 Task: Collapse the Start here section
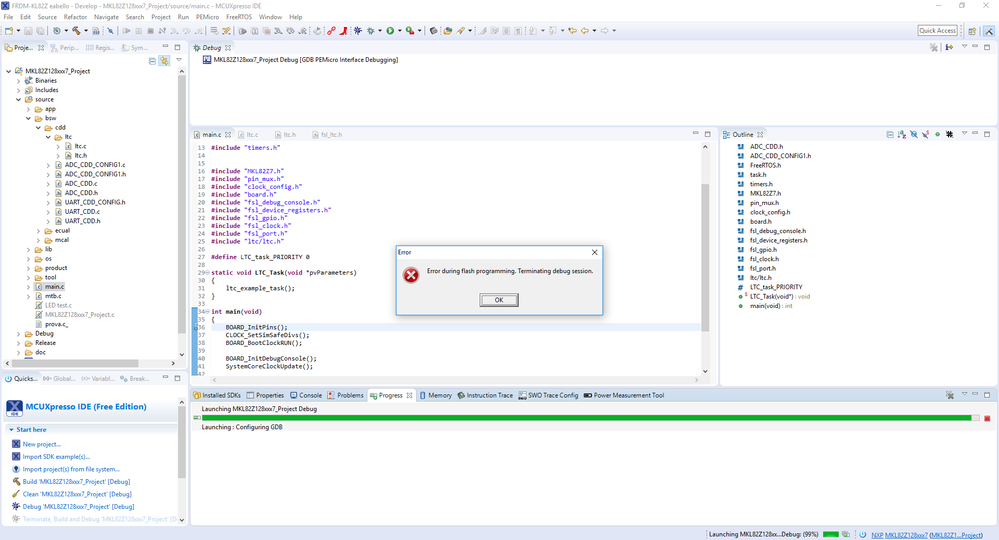11,430
